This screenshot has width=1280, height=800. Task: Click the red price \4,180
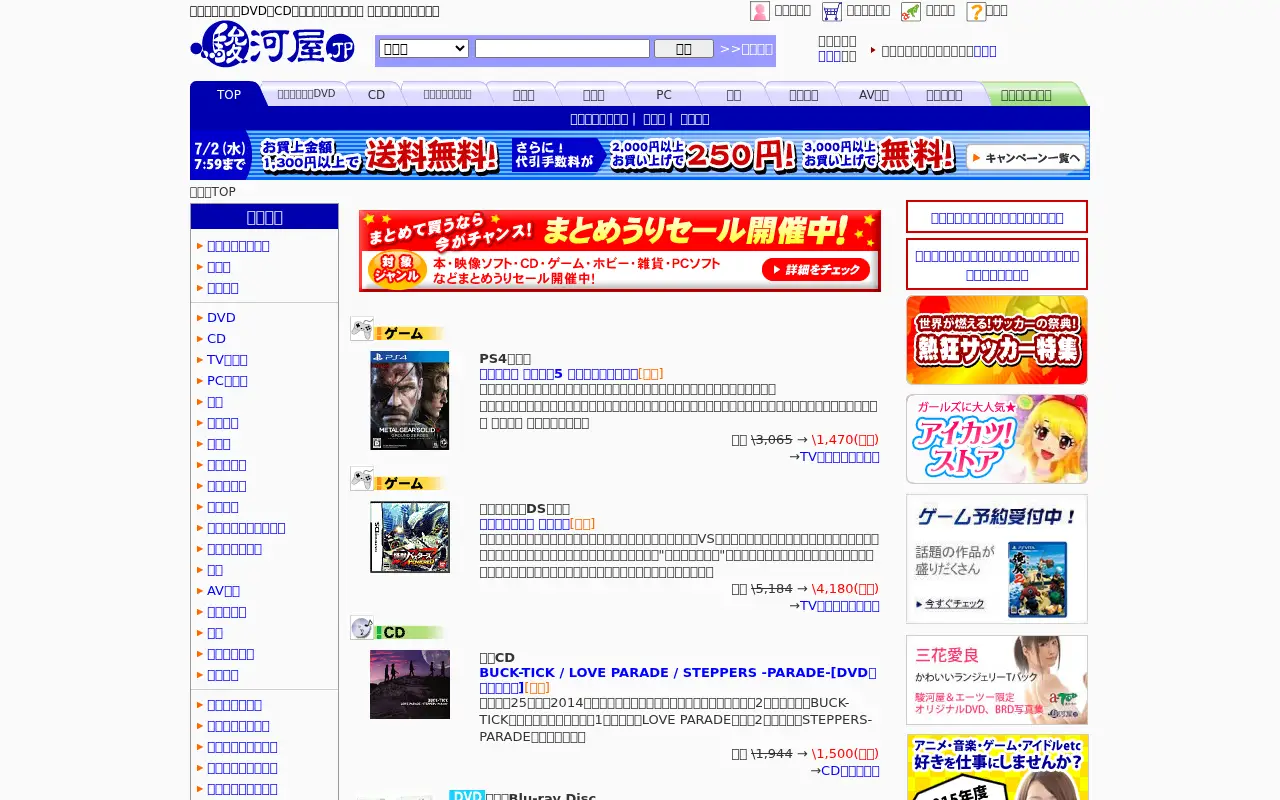click(845, 589)
